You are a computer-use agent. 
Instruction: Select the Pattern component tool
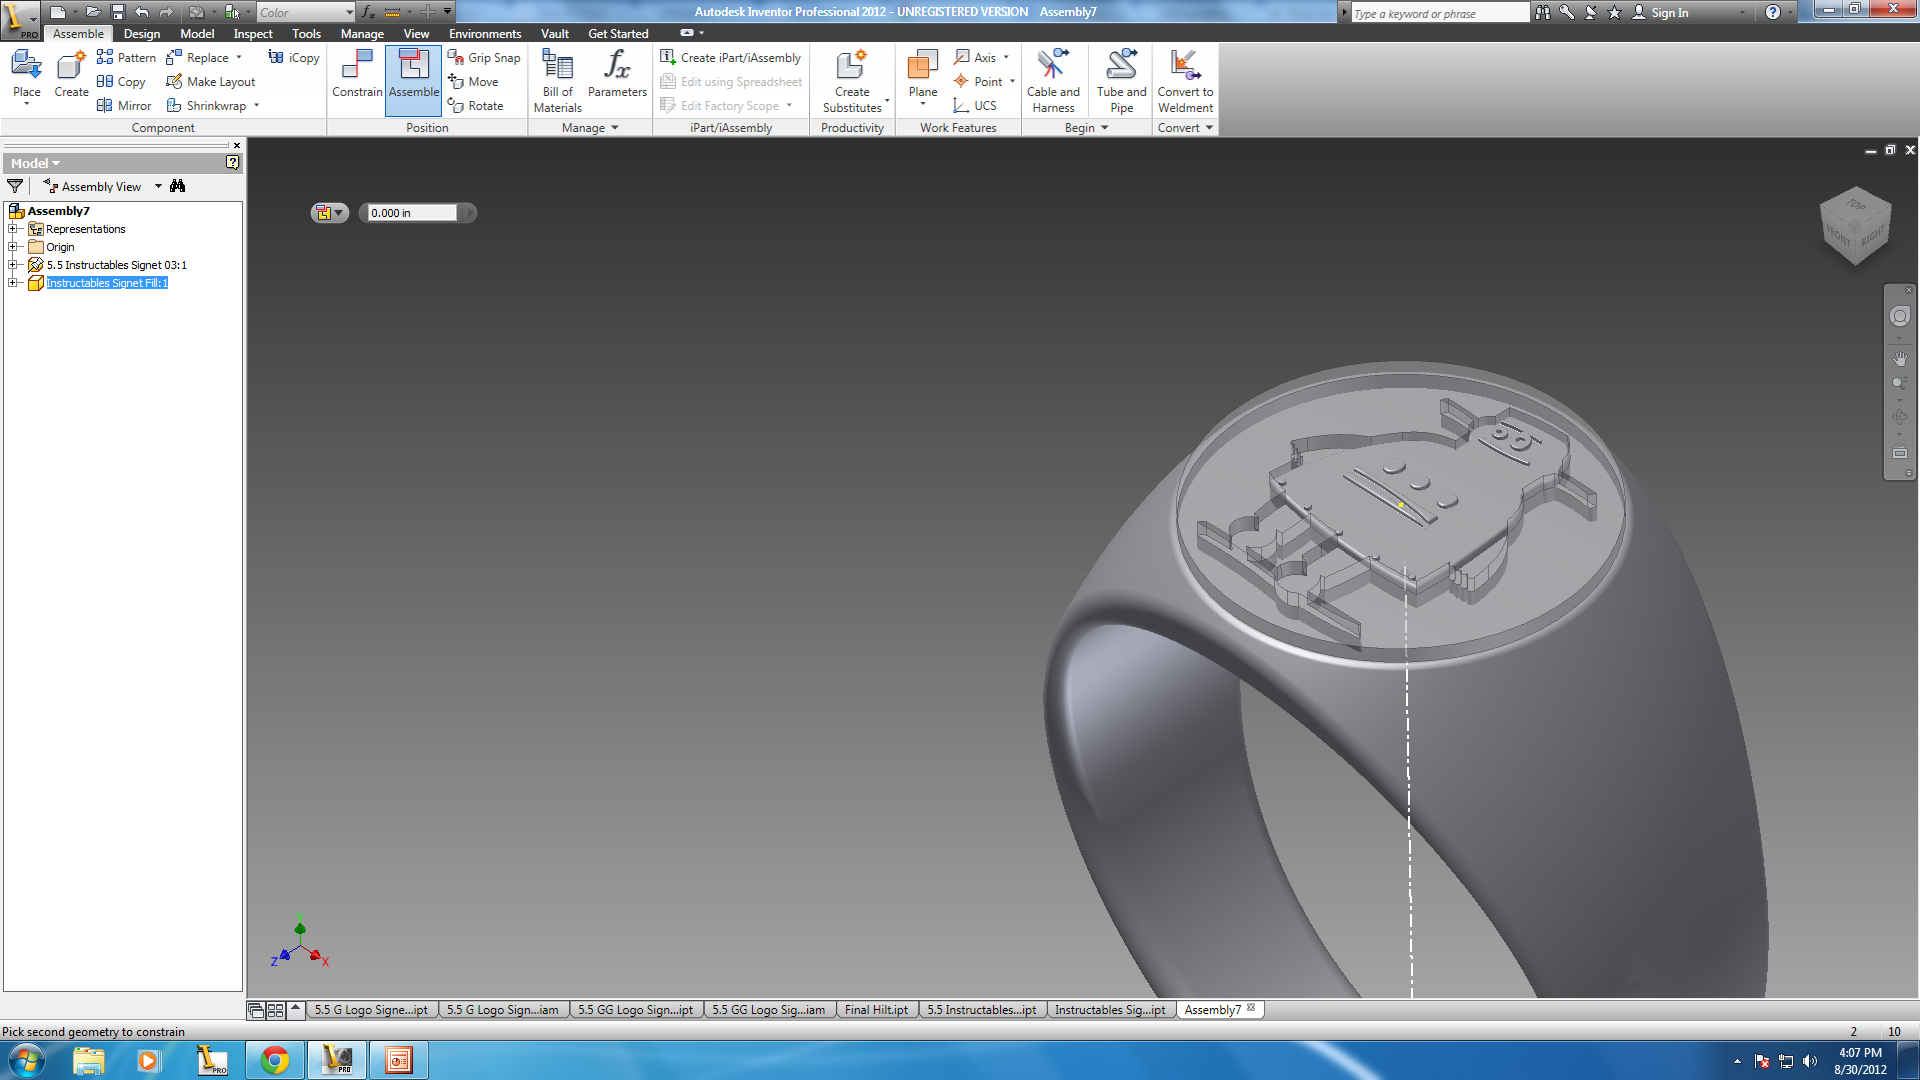(126, 58)
